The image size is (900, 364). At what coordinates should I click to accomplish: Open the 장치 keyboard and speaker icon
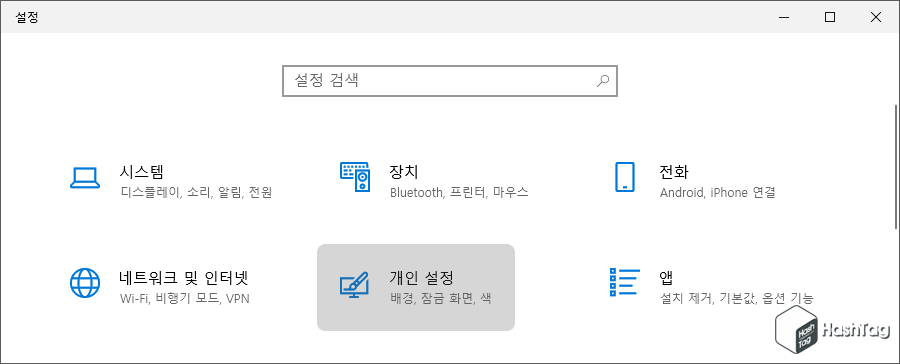pos(355,177)
